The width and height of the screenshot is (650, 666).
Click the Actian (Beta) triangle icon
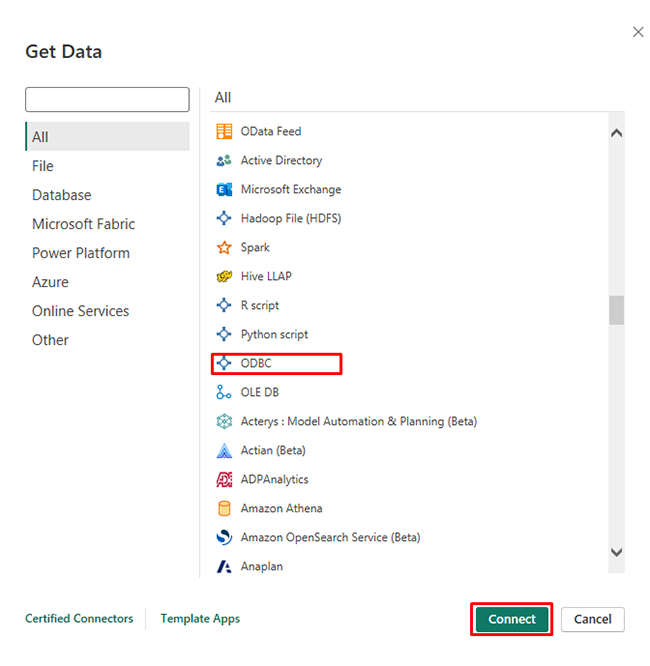pos(224,450)
